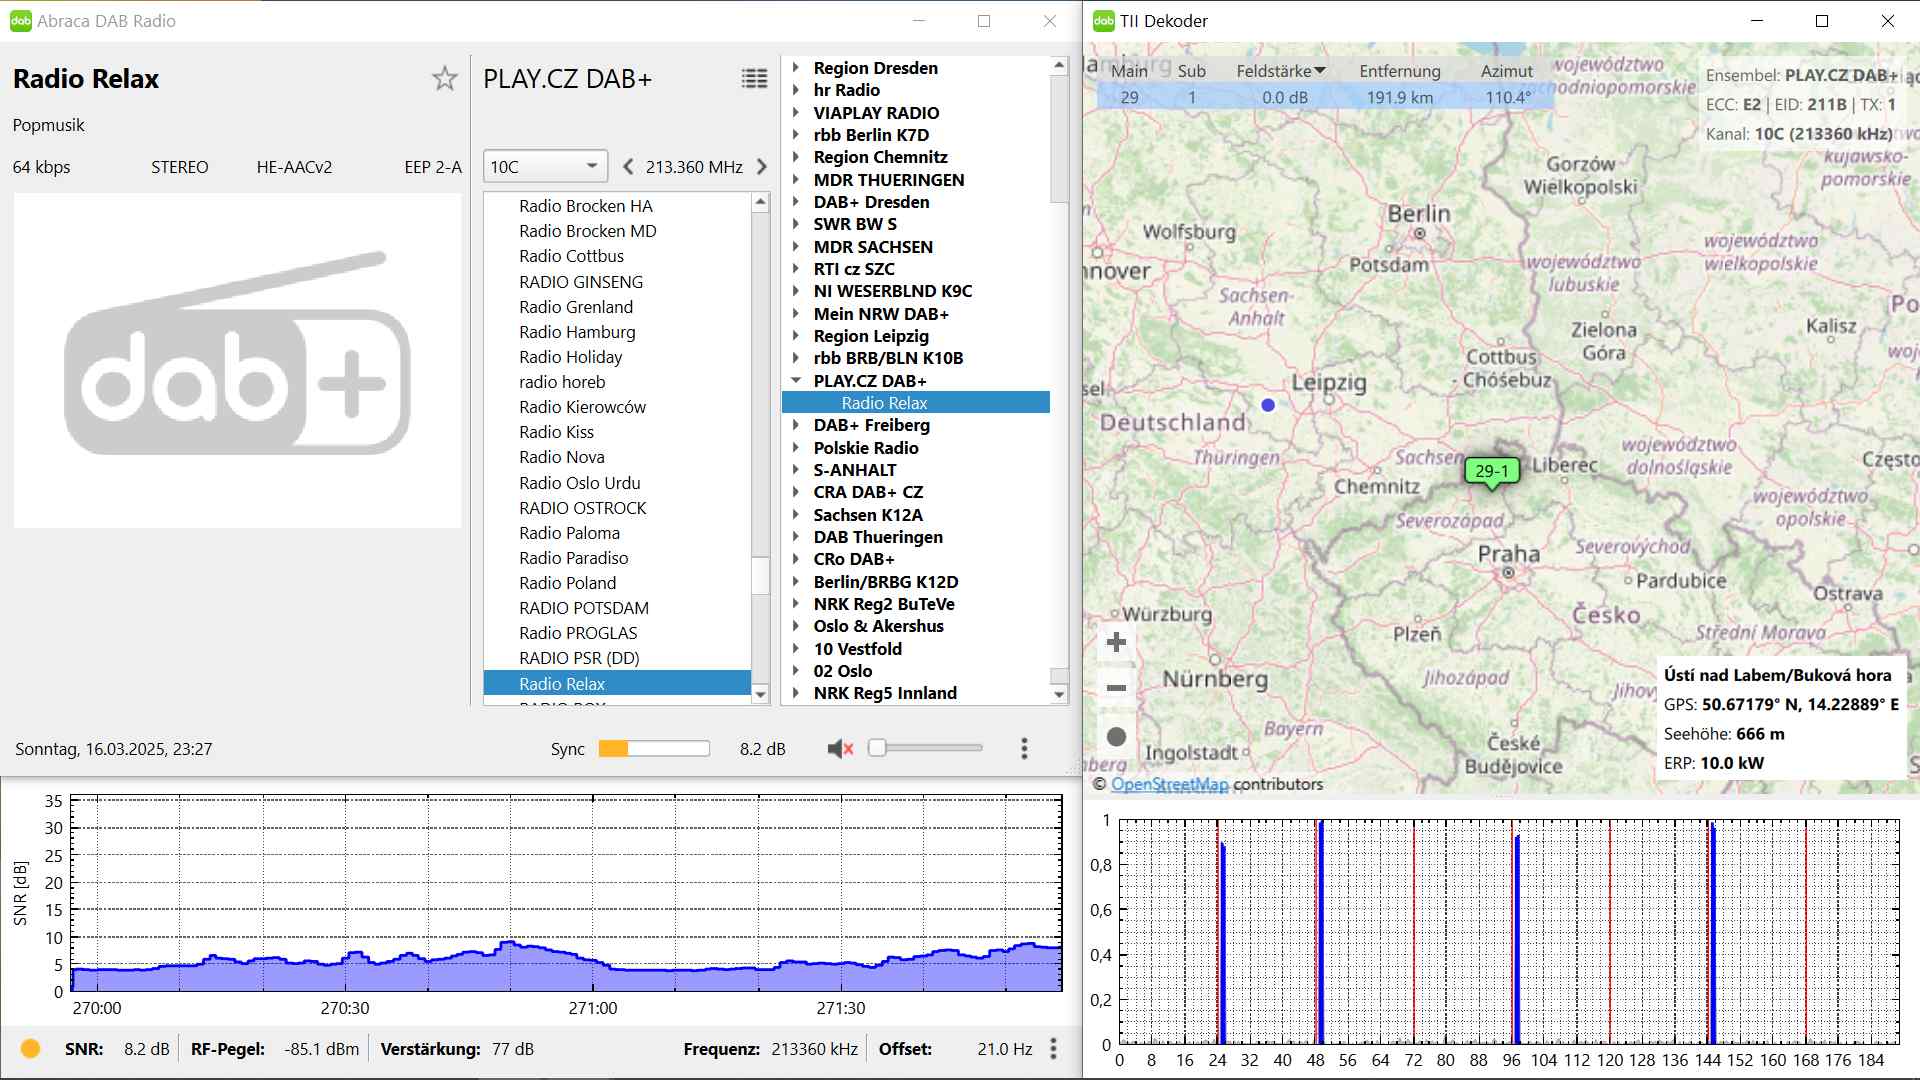Expand the MDR SACHSEN ensemble
Screen dimensions: 1920x1080
pos(796,247)
